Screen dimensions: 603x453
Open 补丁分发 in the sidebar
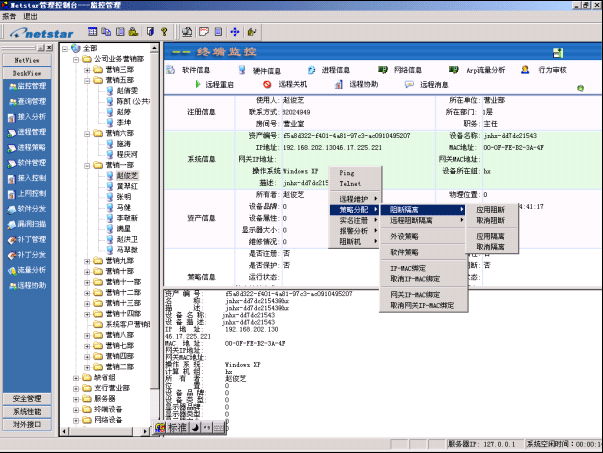click(x=27, y=255)
